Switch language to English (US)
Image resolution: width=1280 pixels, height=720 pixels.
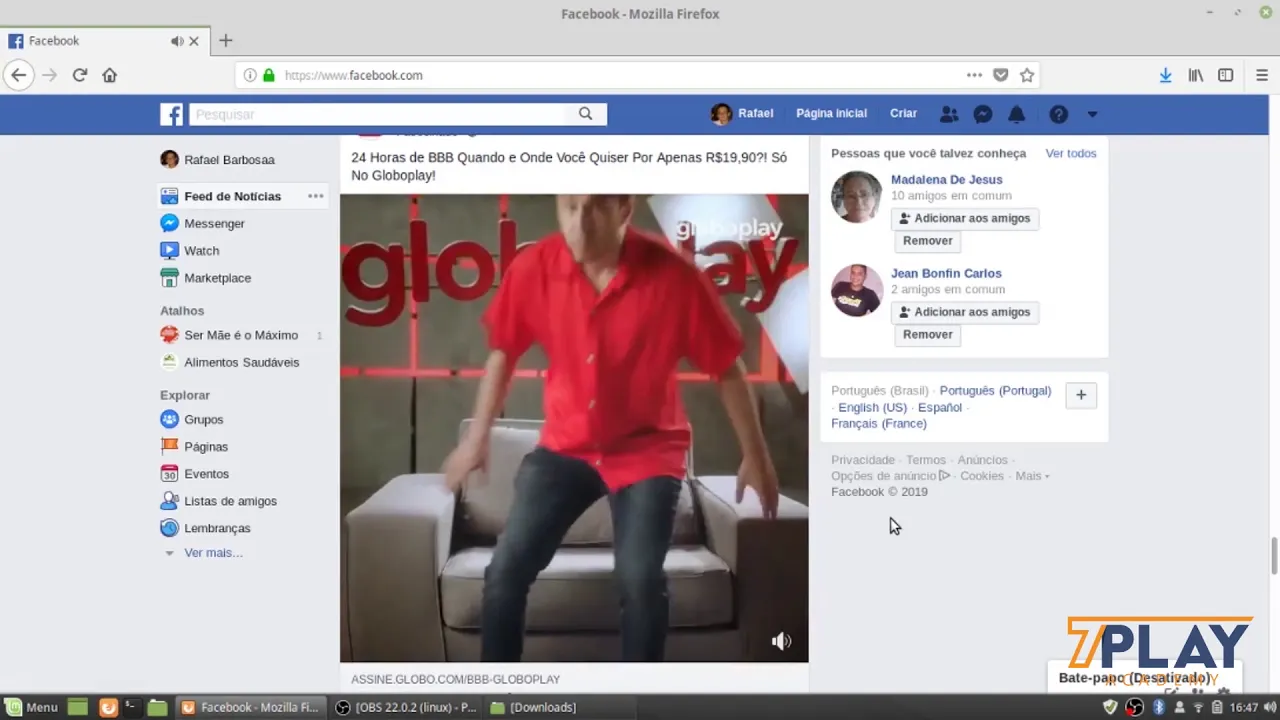click(872, 408)
